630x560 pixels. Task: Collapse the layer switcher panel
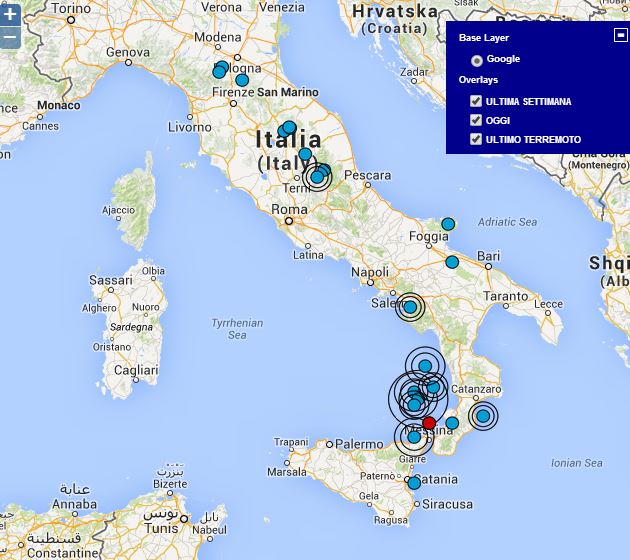pos(621,35)
